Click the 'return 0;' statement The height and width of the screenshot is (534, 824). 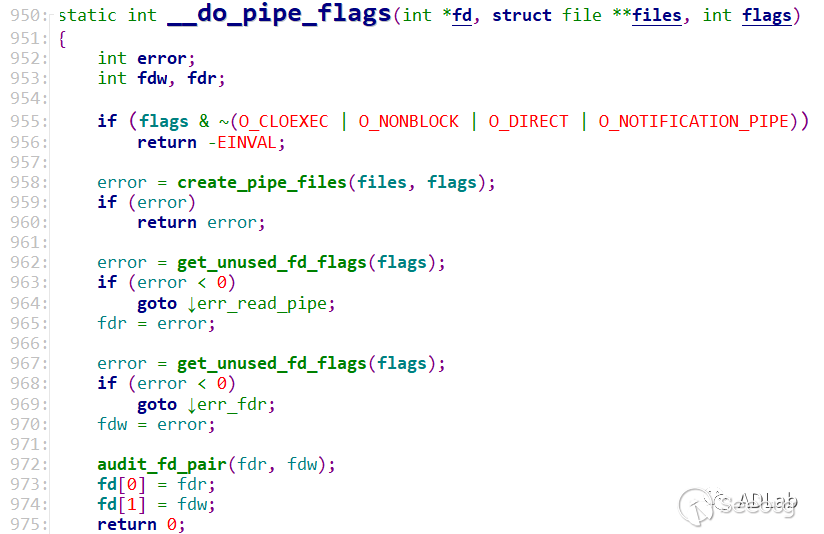click(141, 524)
